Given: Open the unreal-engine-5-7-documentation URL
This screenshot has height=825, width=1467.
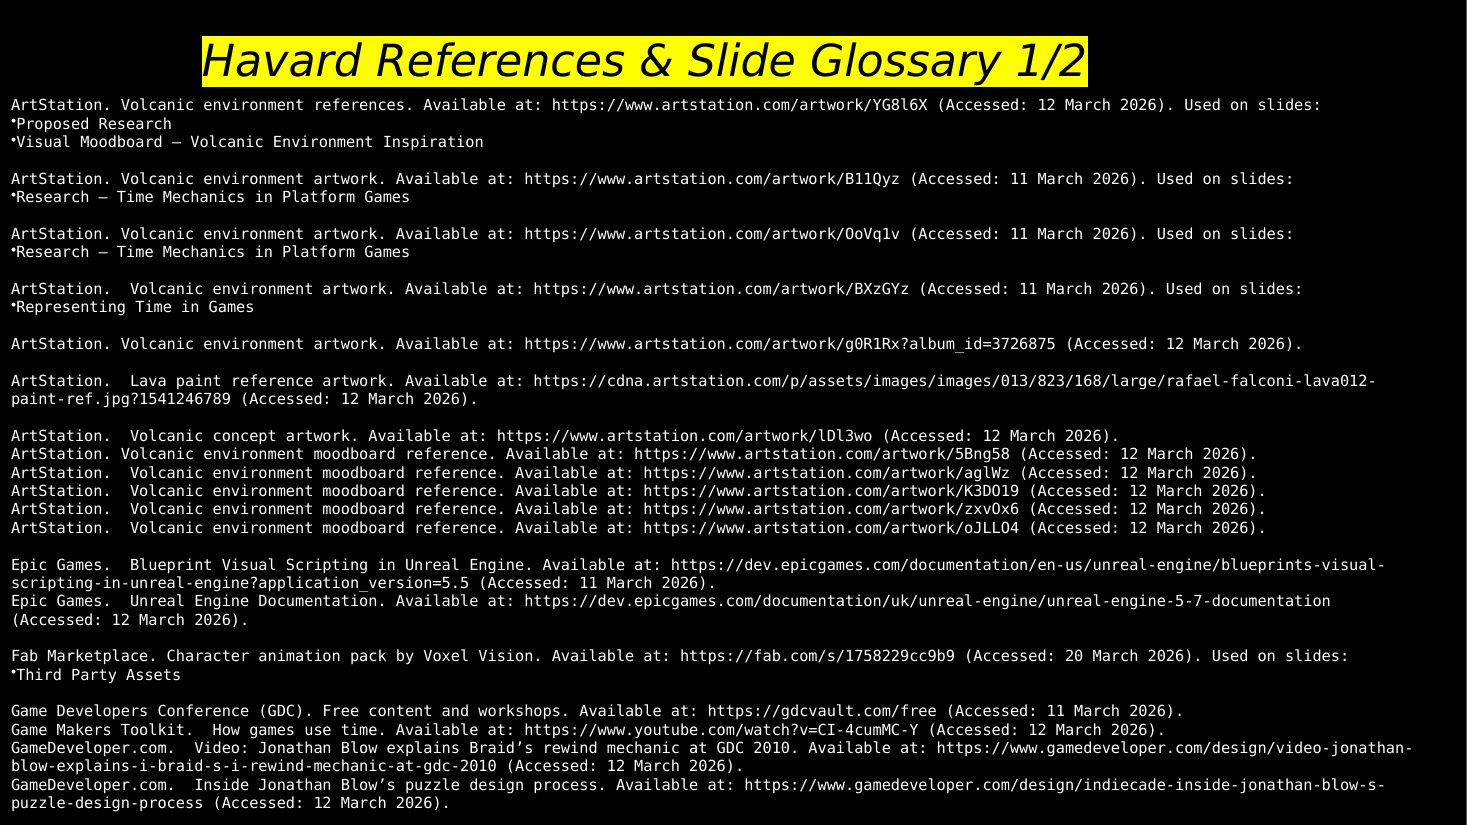Looking at the screenshot, I should (927, 601).
